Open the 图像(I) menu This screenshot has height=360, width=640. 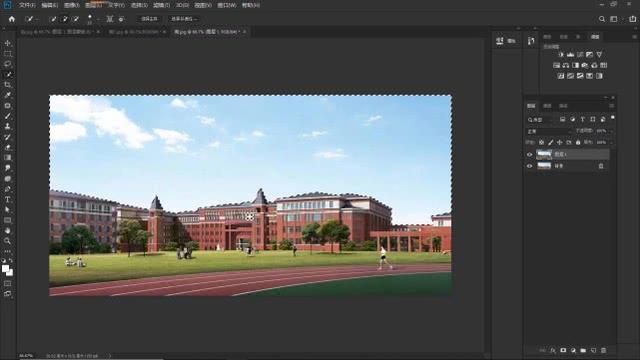click(x=71, y=5)
